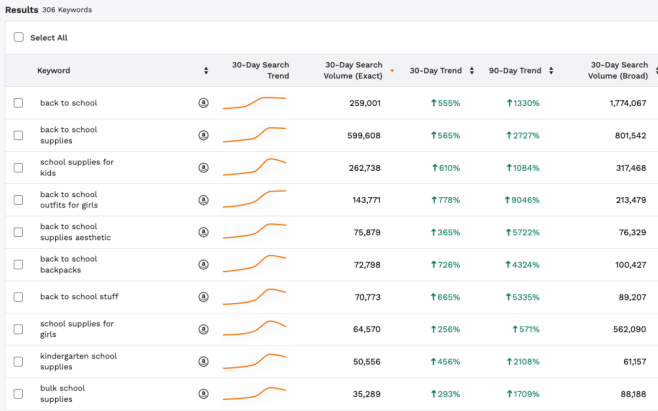
Task: Open Amazon icon for 'bulk school supplies'
Action: tap(204, 393)
